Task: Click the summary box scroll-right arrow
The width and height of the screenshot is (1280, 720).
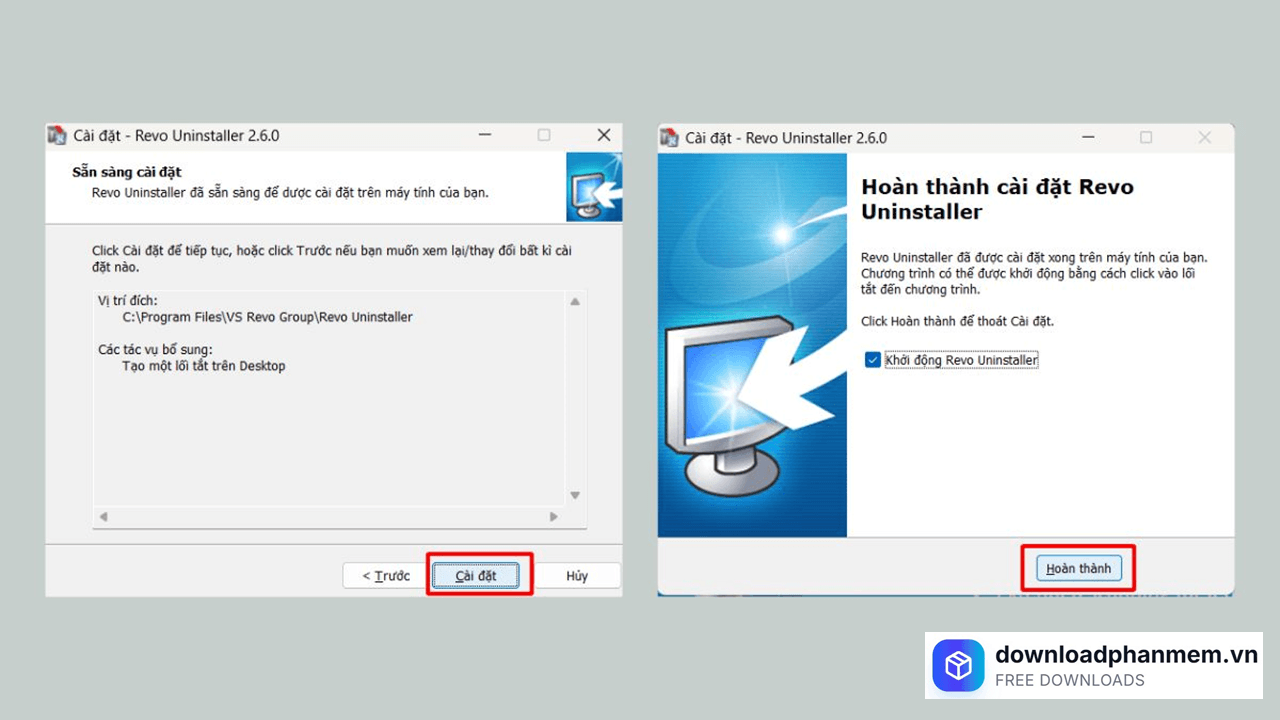Action: click(554, 517)
